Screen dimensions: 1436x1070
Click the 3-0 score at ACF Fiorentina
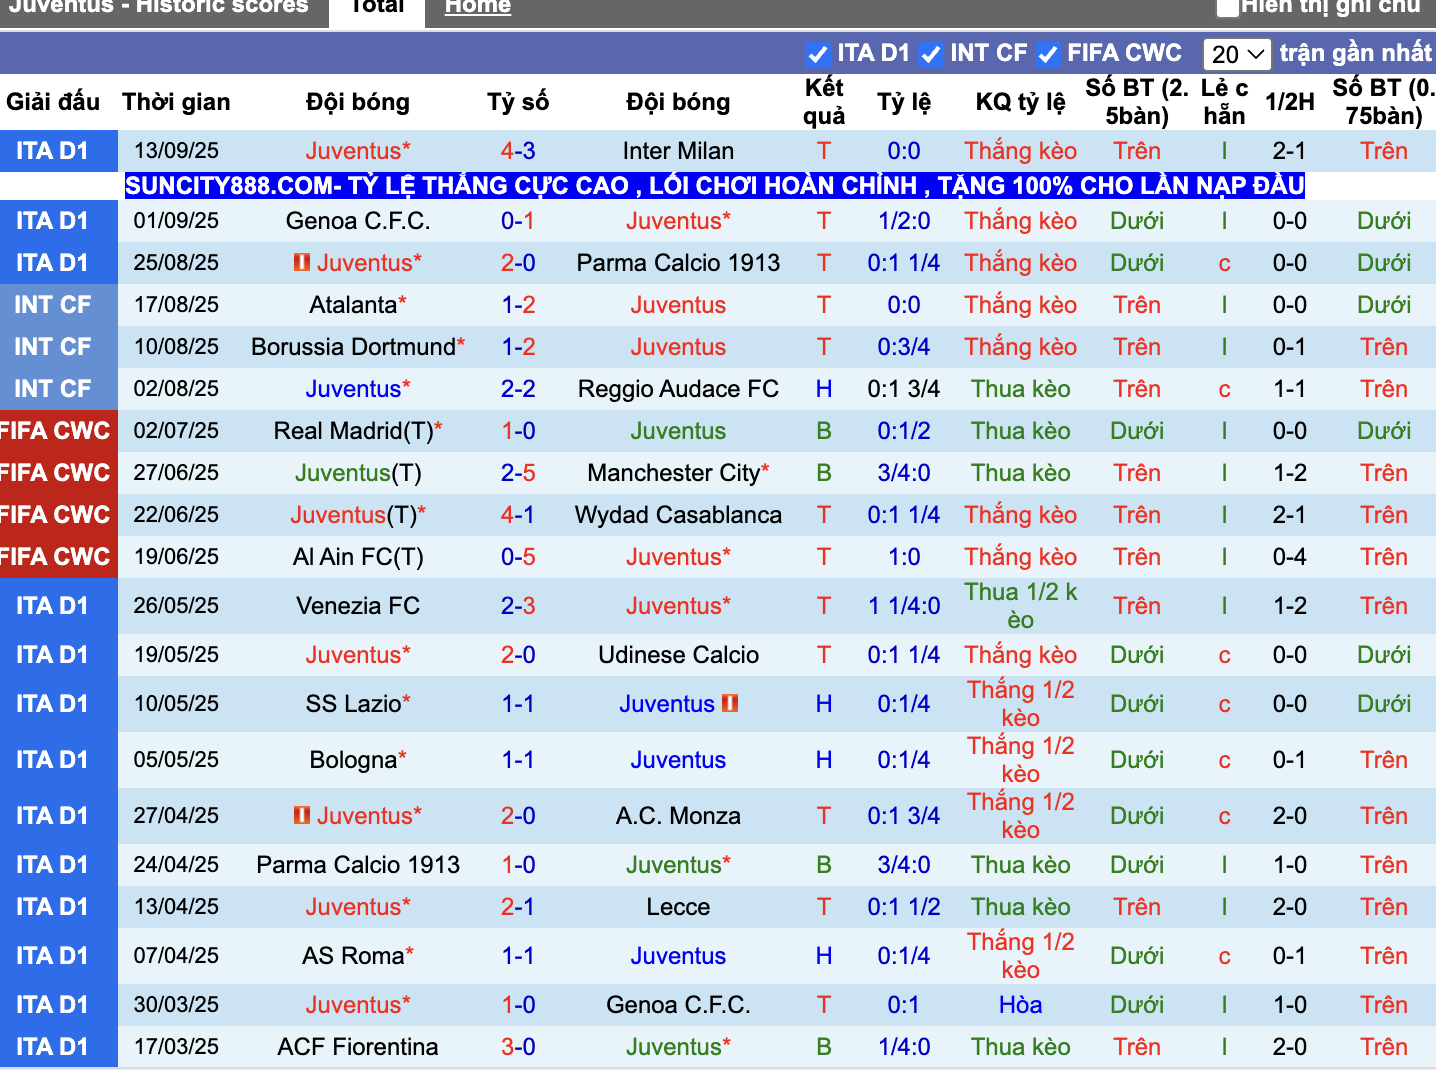click(518, 1047)
